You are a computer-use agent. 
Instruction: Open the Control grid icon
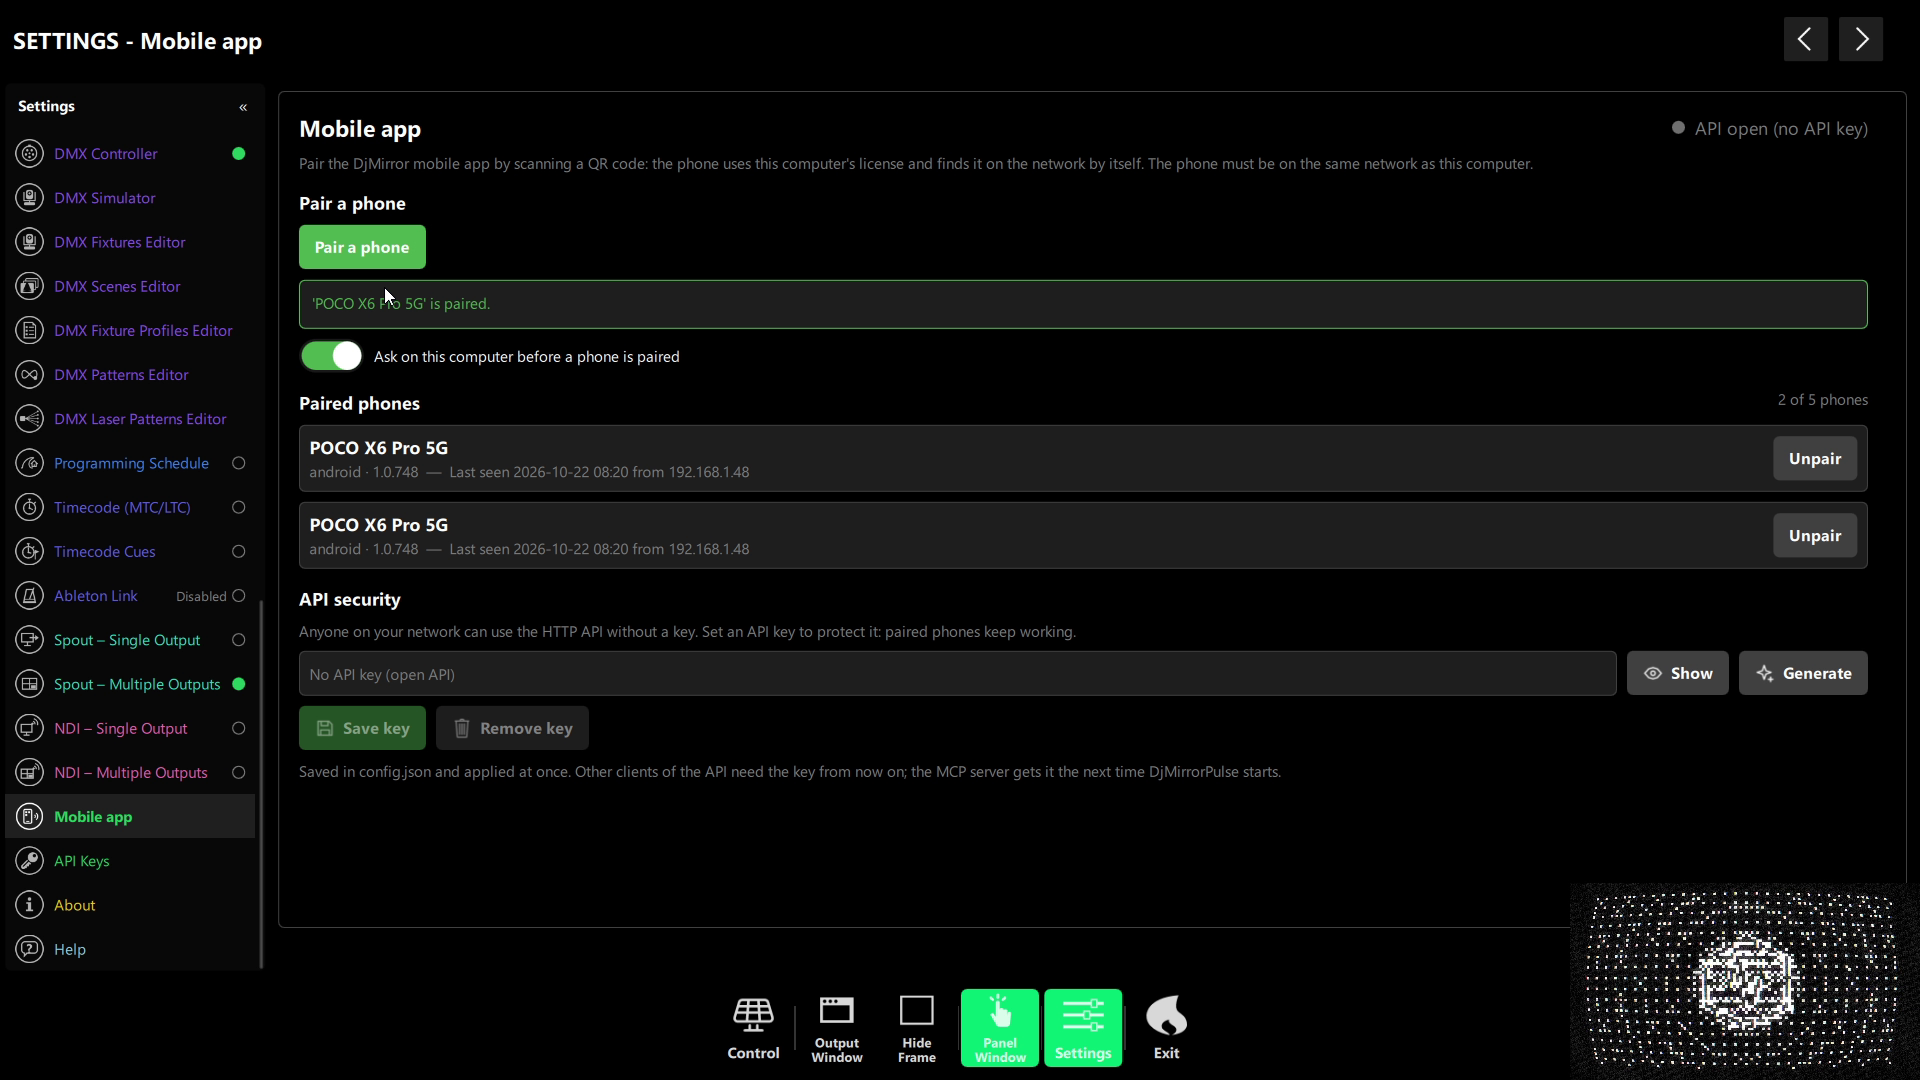coord(753,1015)
